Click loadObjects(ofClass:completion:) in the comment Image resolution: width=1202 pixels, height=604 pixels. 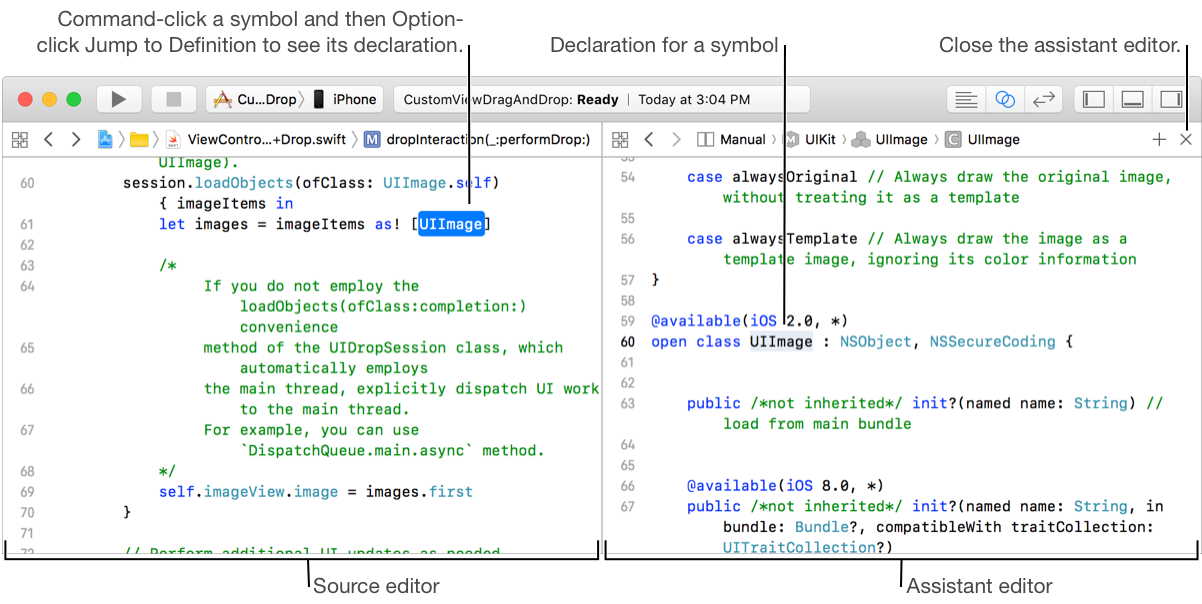tap(383, 306)
